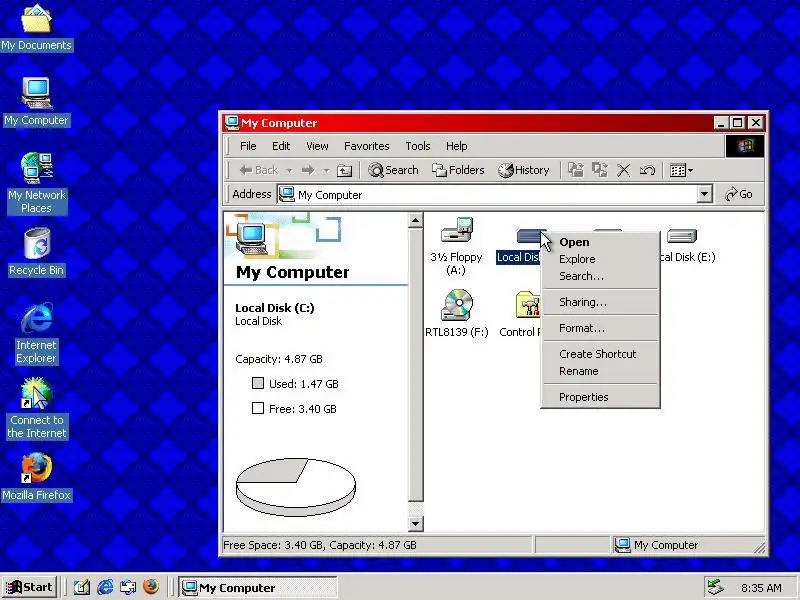Open the My Documents desktop icon
The width and height of the screenshot is (800, 600).
click(36, 27)
